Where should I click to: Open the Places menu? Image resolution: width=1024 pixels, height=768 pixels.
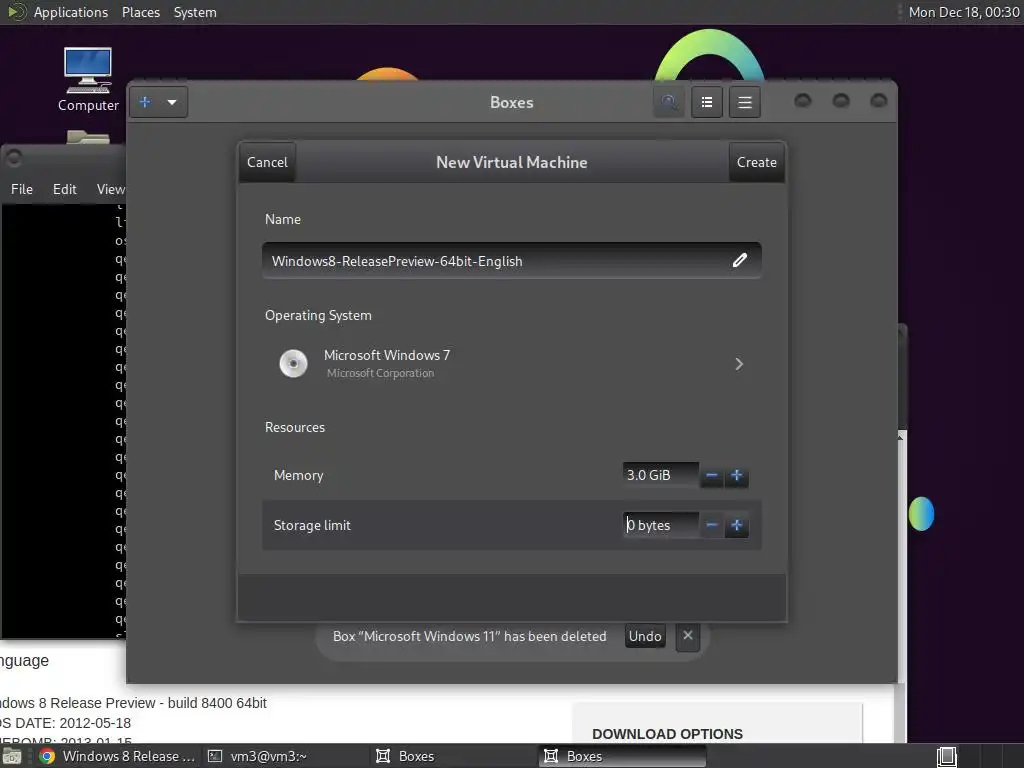tap(140, 12)
